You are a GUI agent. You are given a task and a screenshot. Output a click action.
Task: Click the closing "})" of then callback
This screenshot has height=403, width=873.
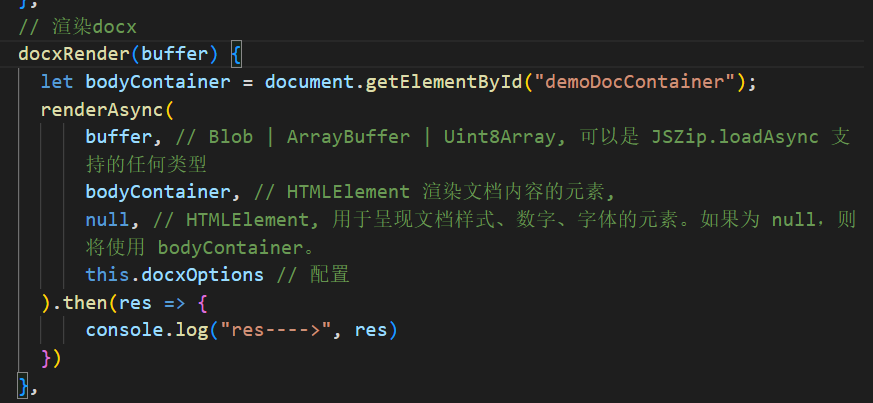51,358
